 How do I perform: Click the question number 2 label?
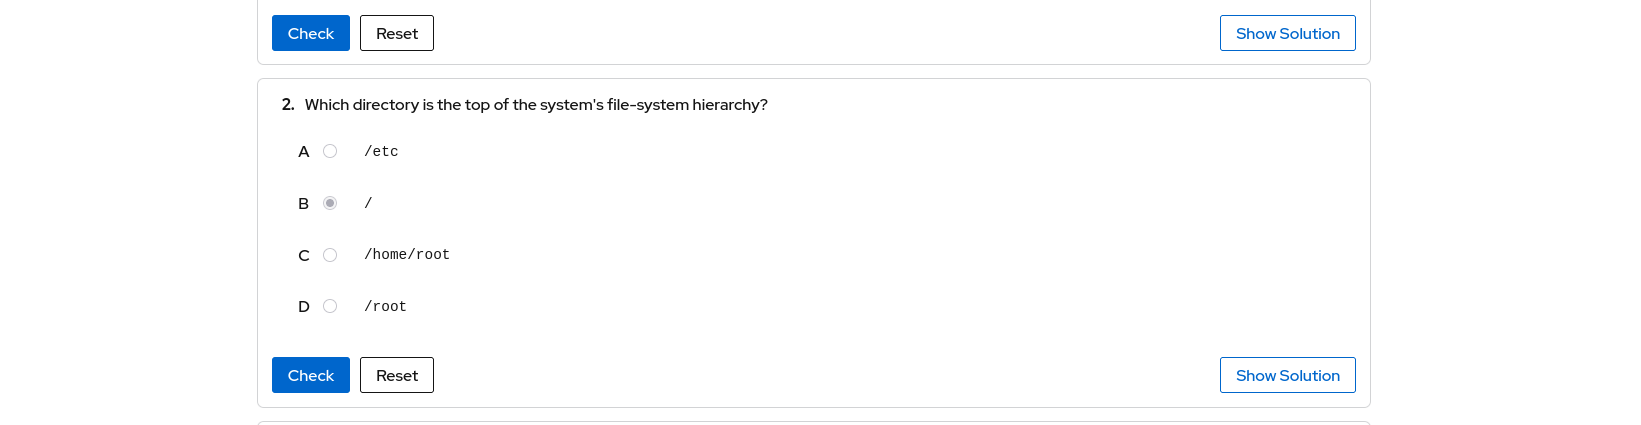(288, 105)
